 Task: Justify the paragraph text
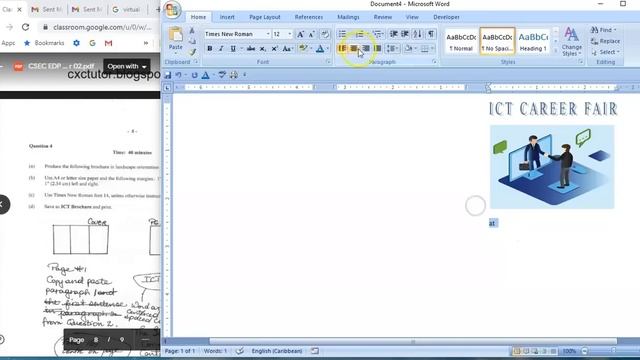point(378,49)
